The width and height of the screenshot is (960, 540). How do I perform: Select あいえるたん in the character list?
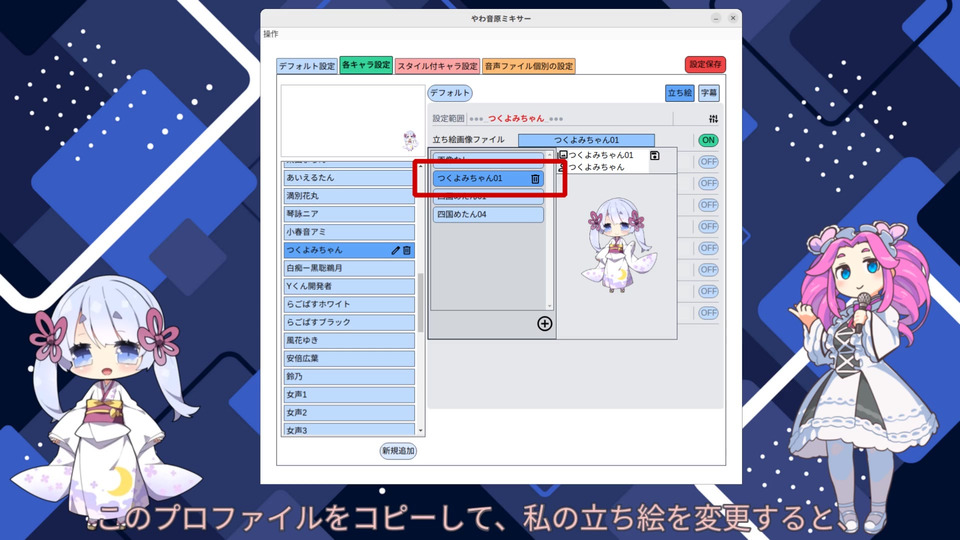tap(349, 178)
